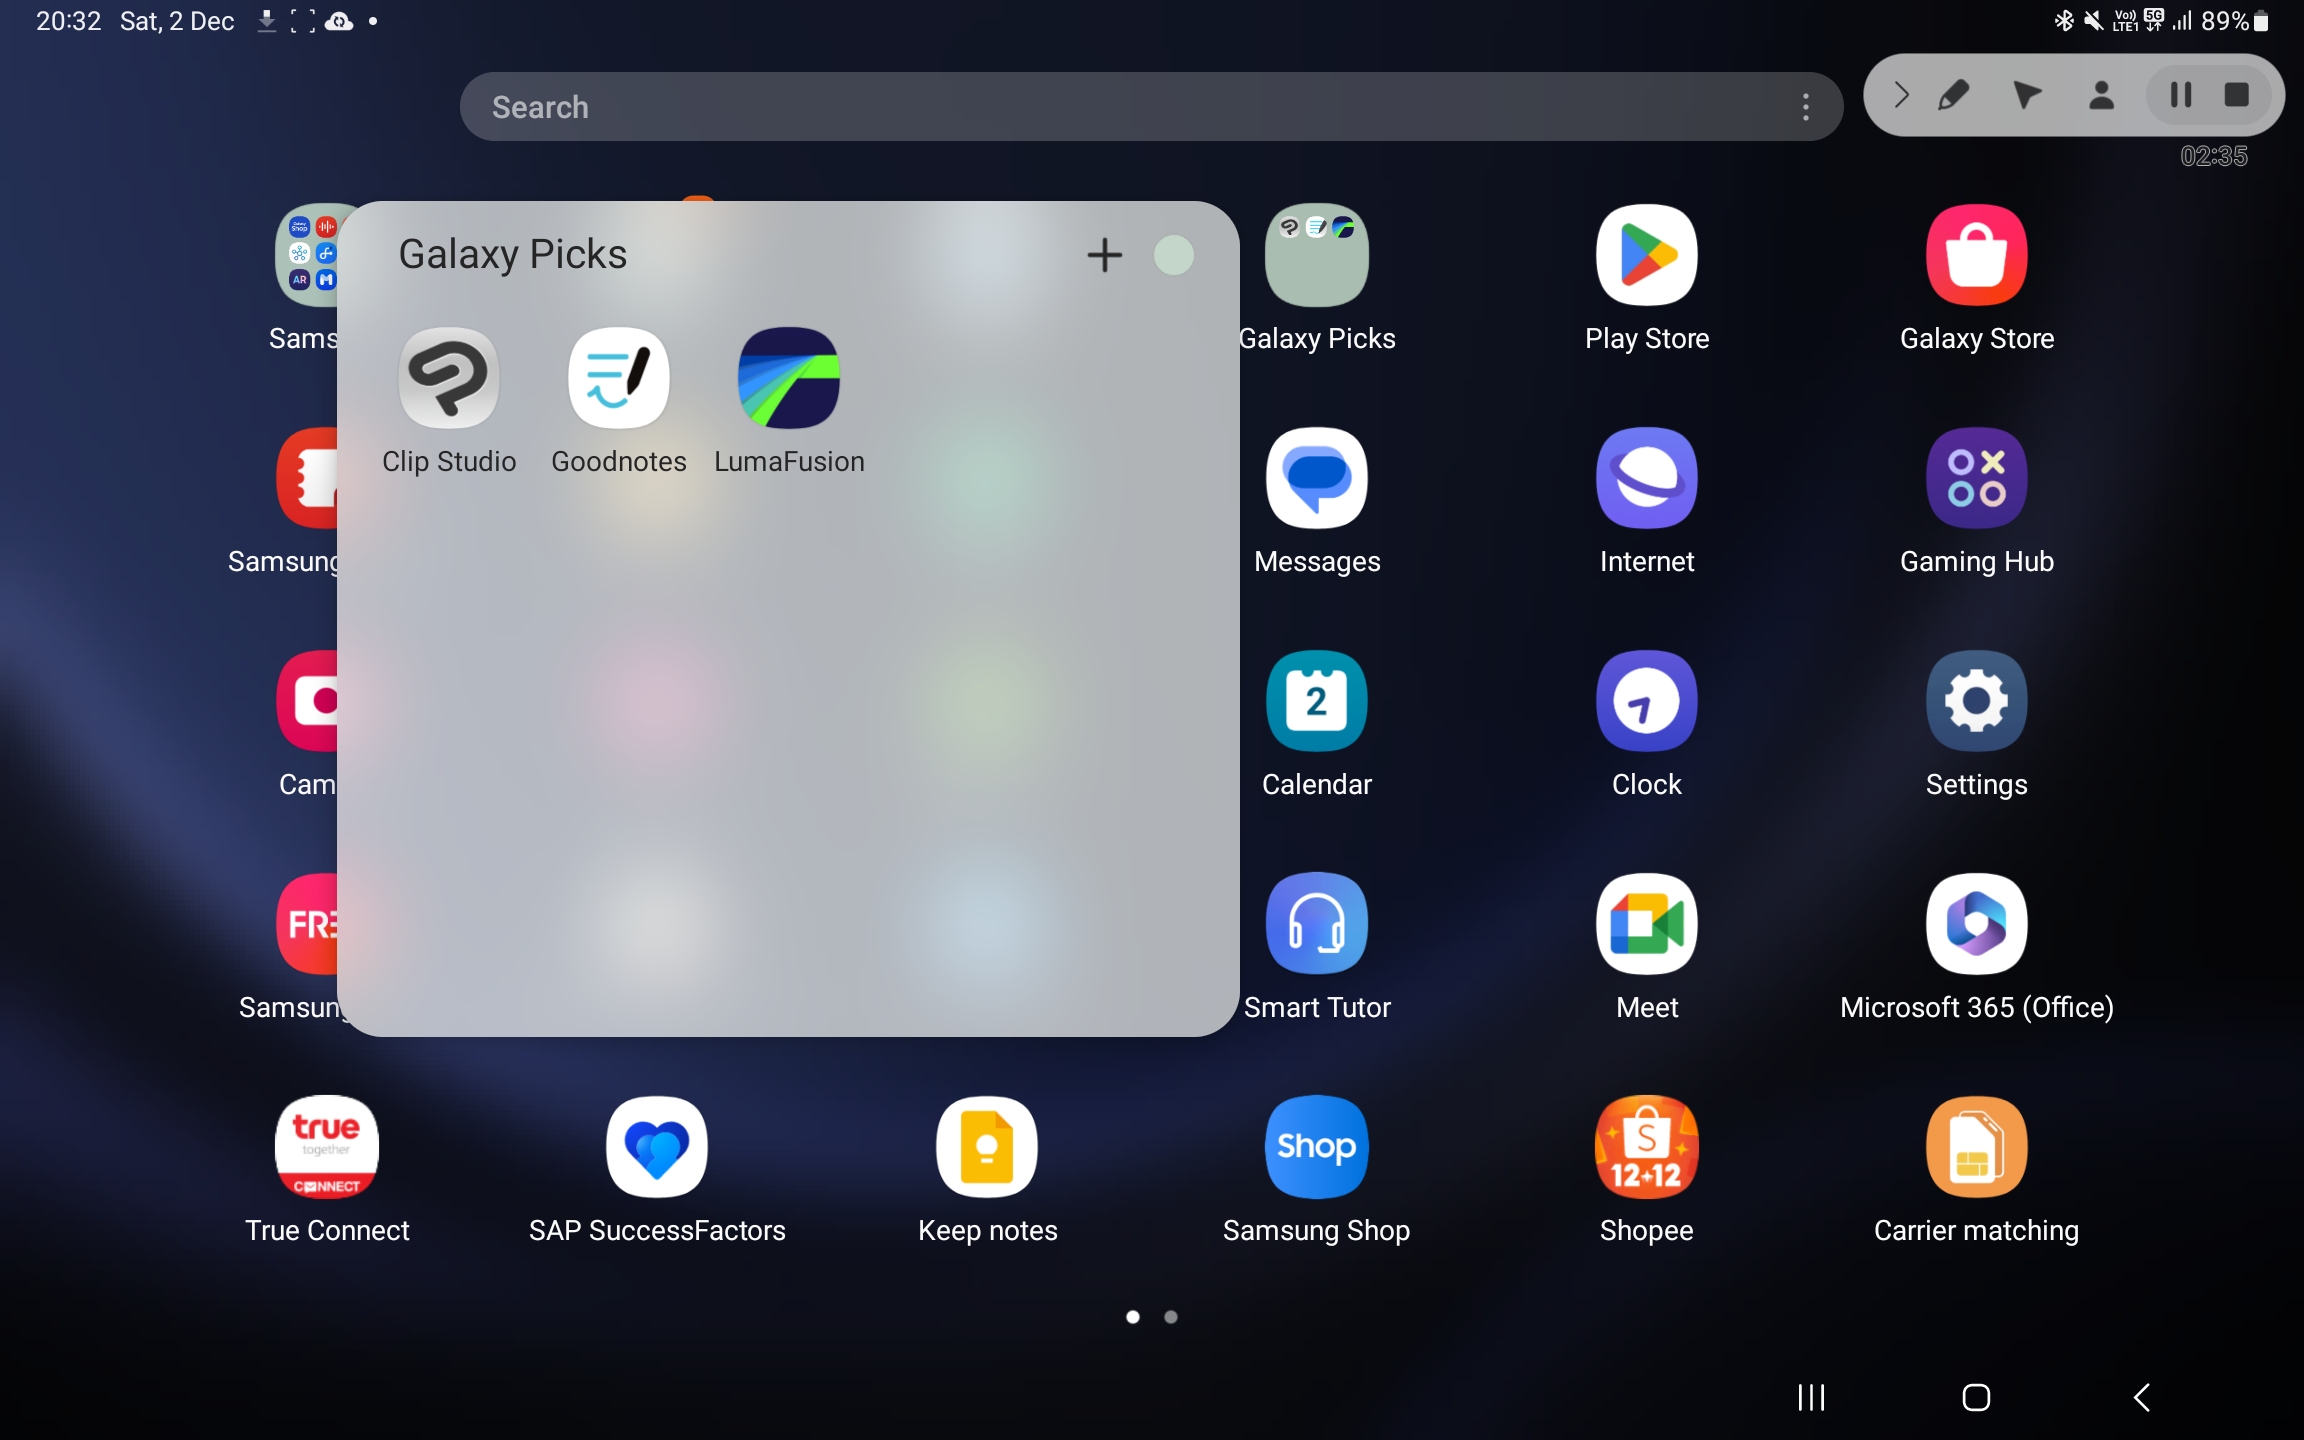
Task: Open Goodnotes app in the folder
Action: 619,378
